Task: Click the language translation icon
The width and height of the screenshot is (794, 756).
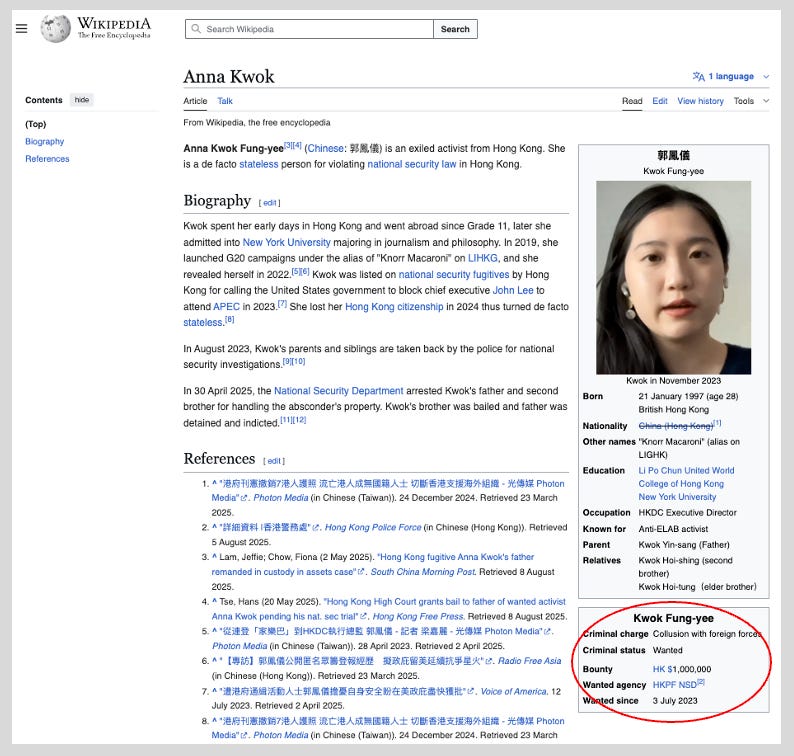Action: coord(698,76)
